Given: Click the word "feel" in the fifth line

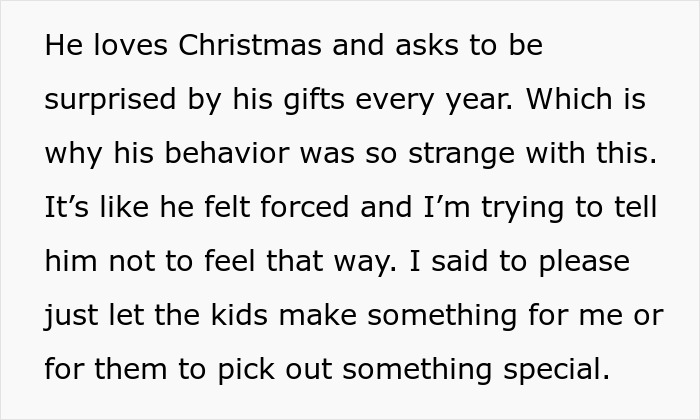Looking at the screenshot, I should (229, 261).
